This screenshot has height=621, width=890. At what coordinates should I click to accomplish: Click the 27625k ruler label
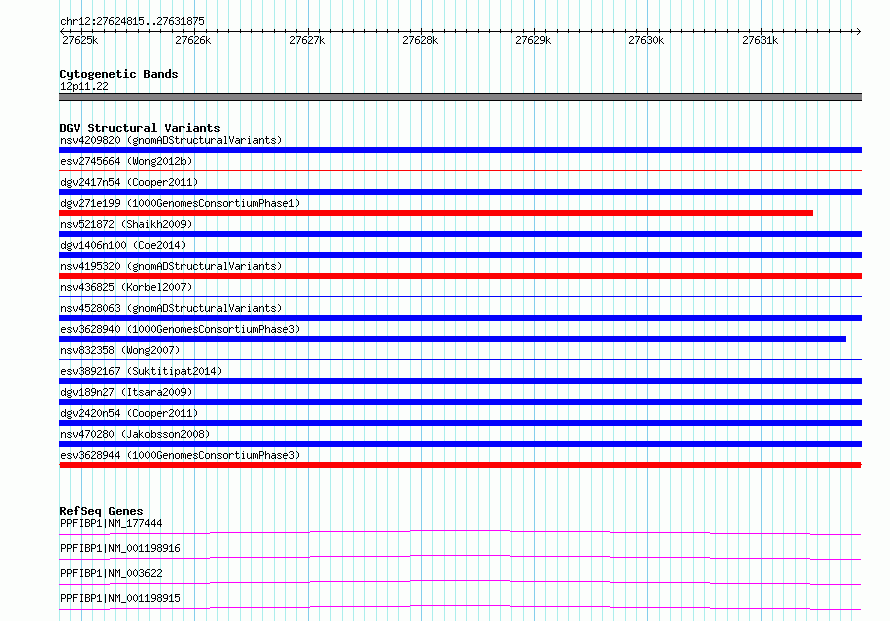[x=80, y=40]
